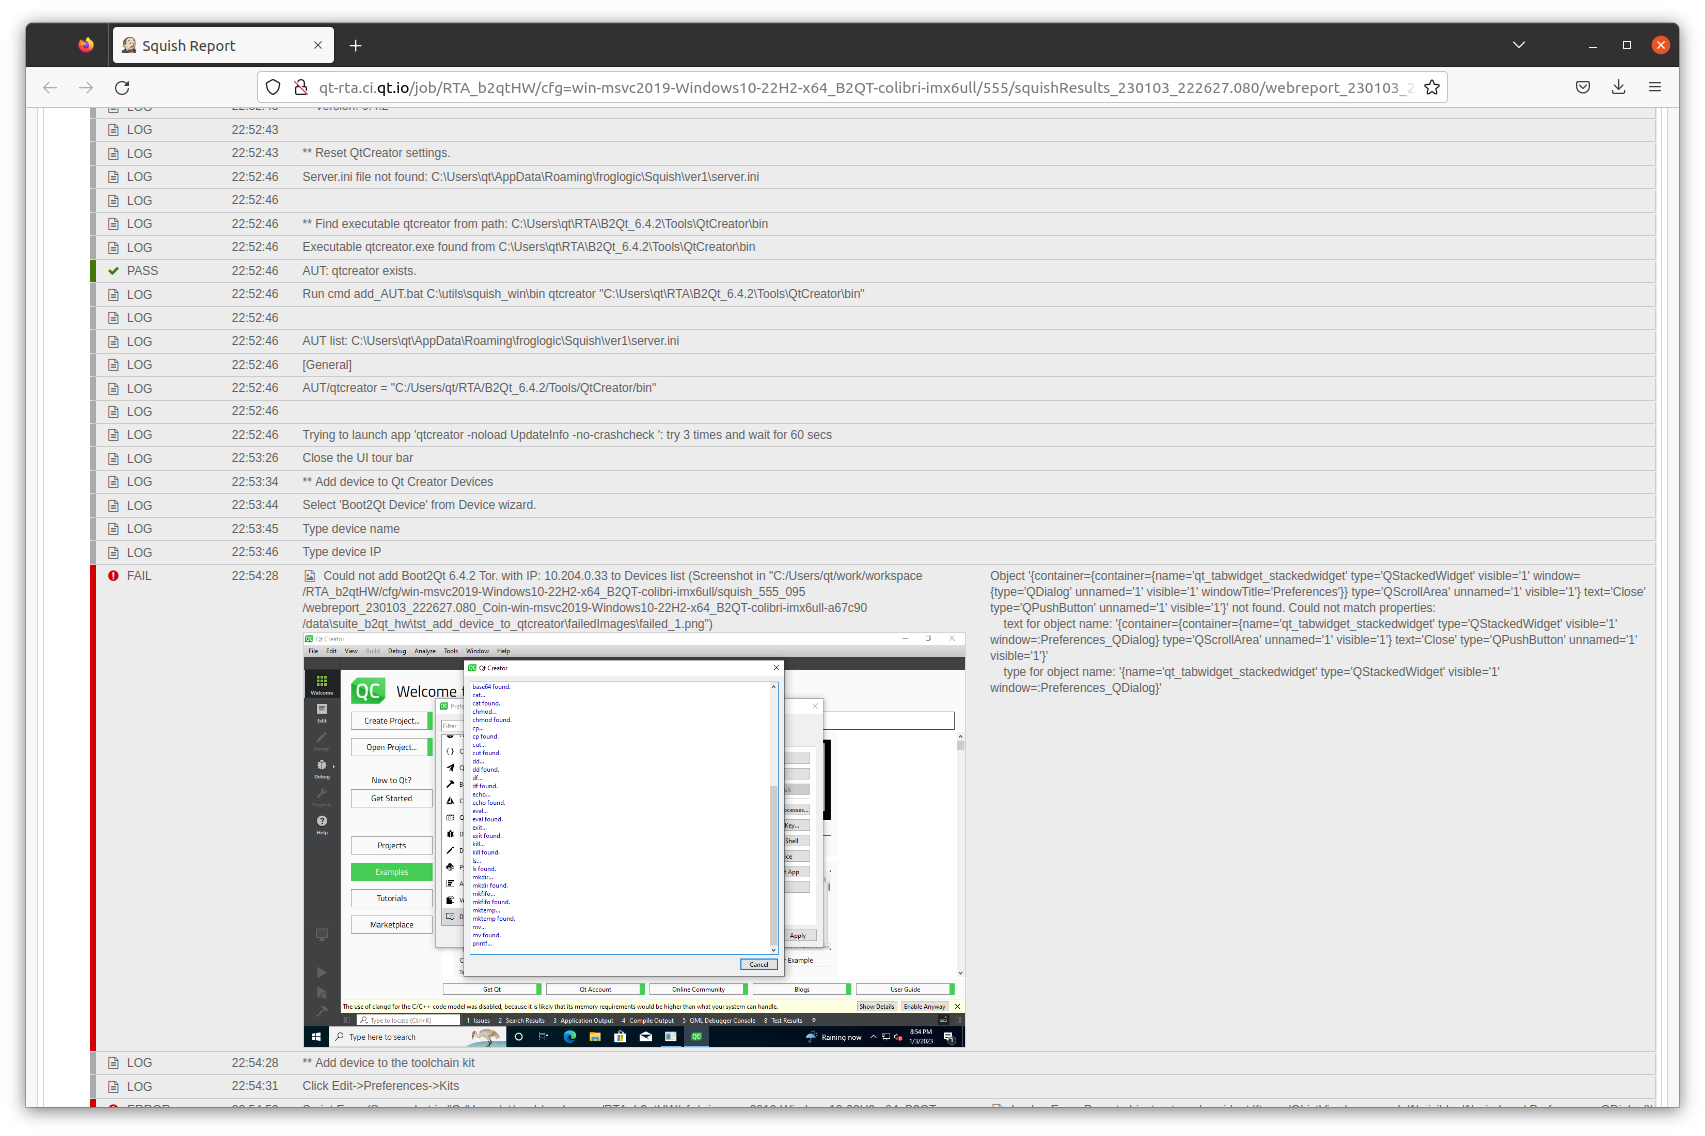This screenshot has width=1705, height=1136.
Task: Bookmark this page with the star
Action: 1432,88
